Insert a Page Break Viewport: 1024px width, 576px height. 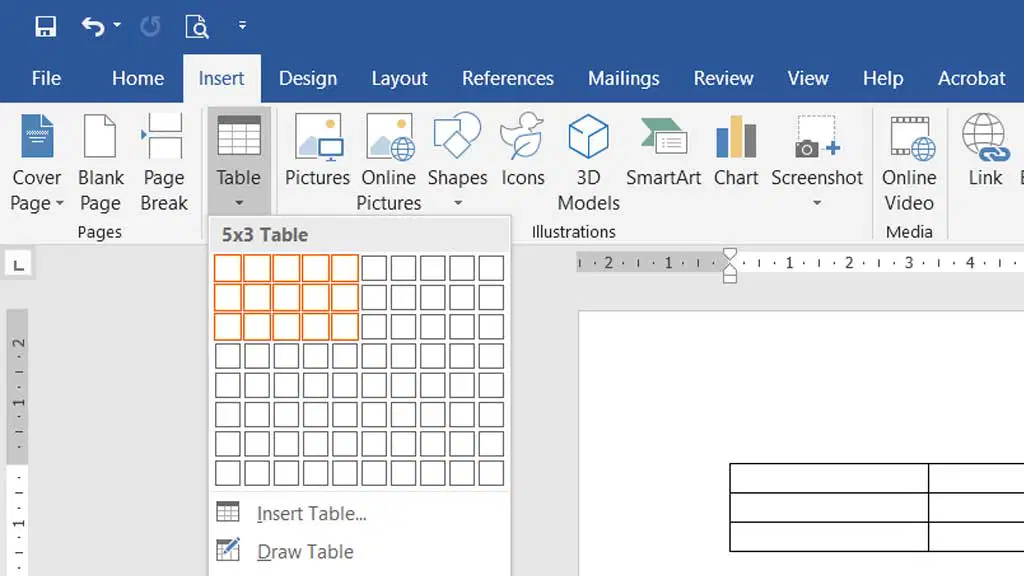click(163, 163)
